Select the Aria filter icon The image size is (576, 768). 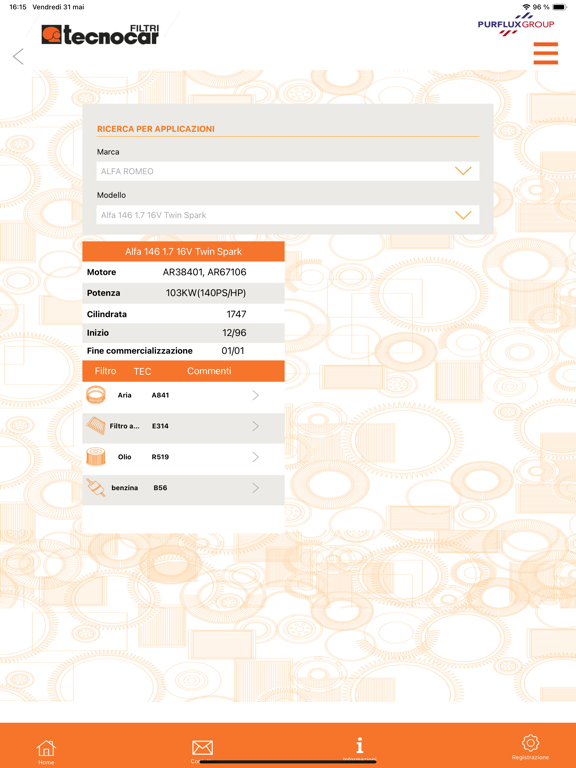(96, 395)
